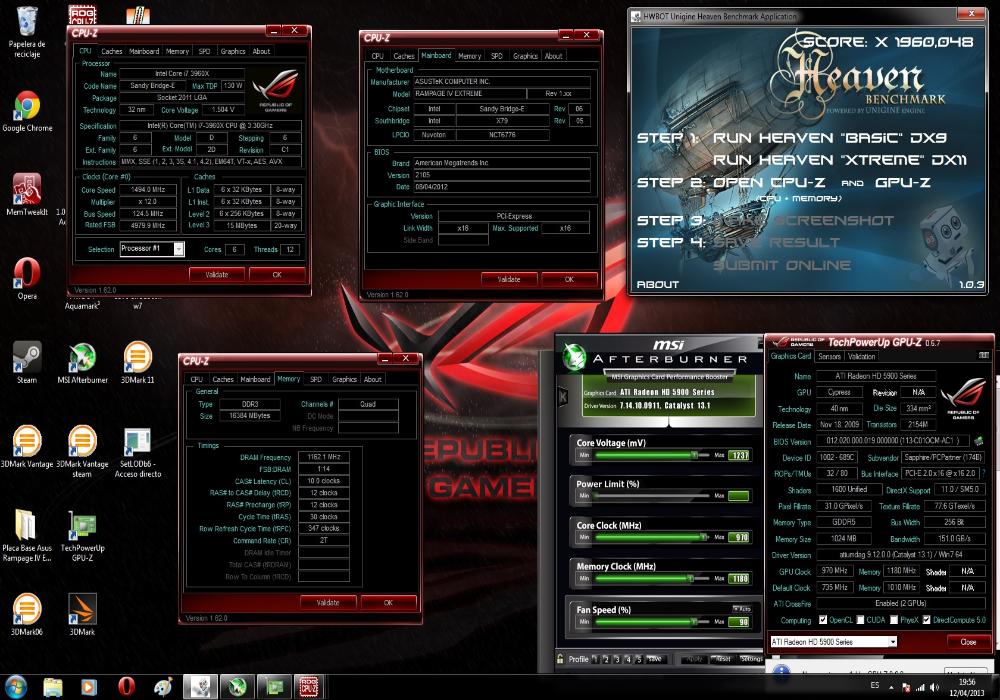Open Graphics tab in the motherboard CPU-Z window
The image size is (1000, 700).
[x=526, y=55]
